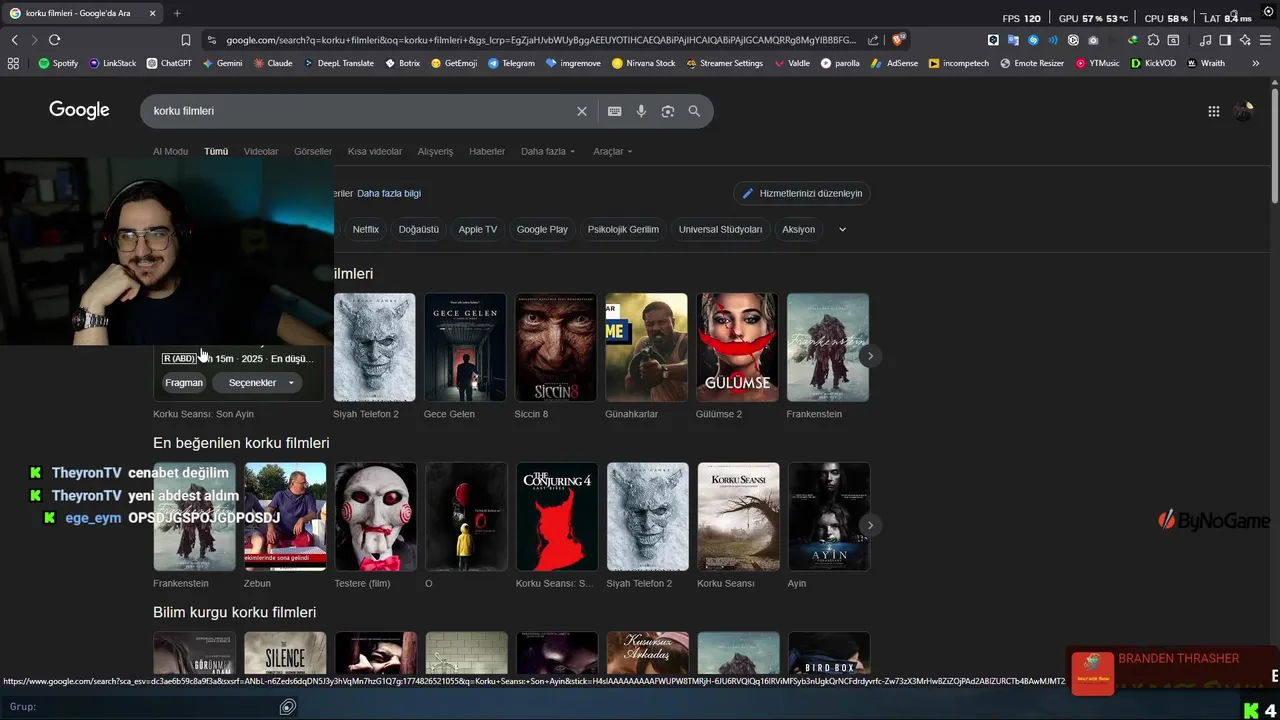Open the Conjuring 4 poster thumbnail
This screenshot has height=720, width=1280.
557,516
